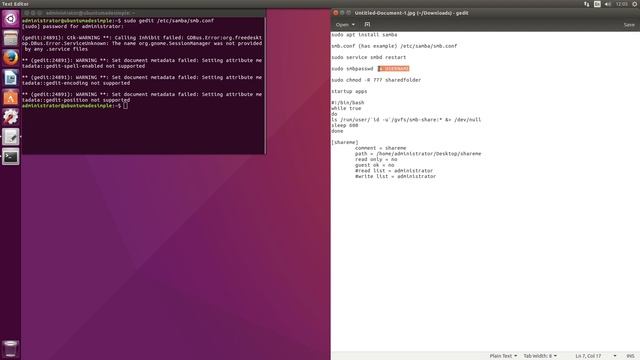Screen dimensions: 640x360
Task: Open the Plain Text language selector
Action: coord(503,356)
